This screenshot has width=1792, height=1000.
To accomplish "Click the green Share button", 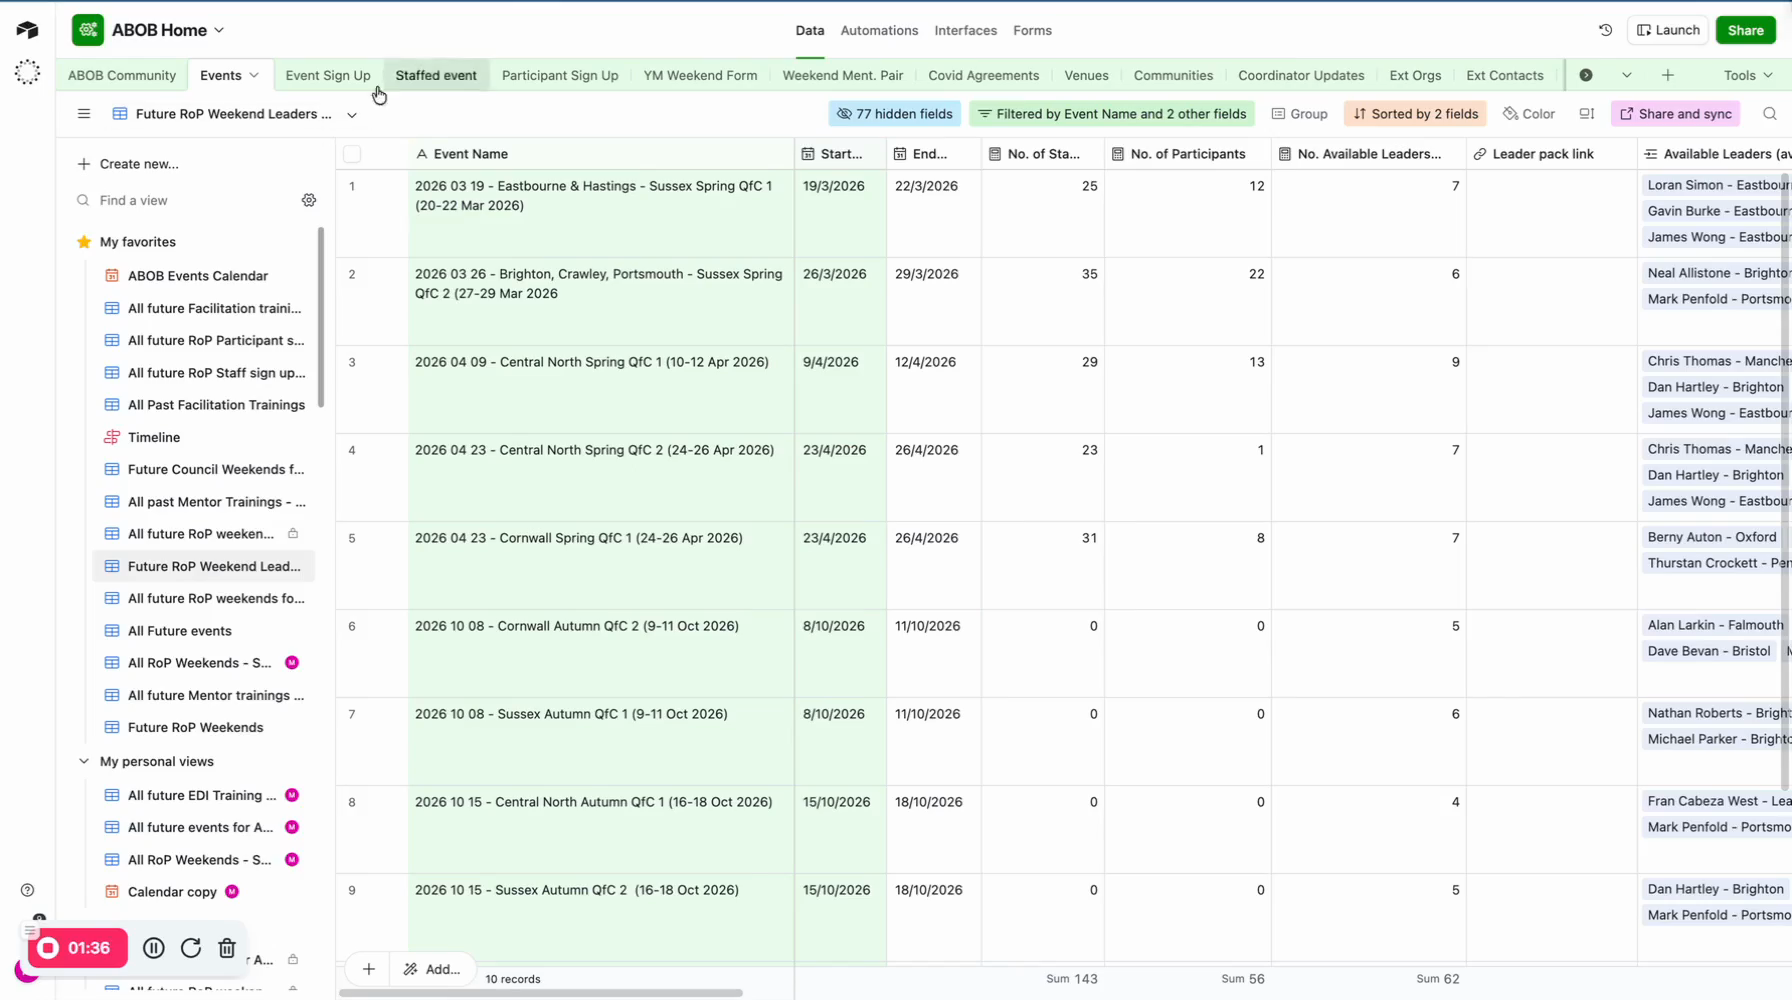I will click(x=1745, y=30).
